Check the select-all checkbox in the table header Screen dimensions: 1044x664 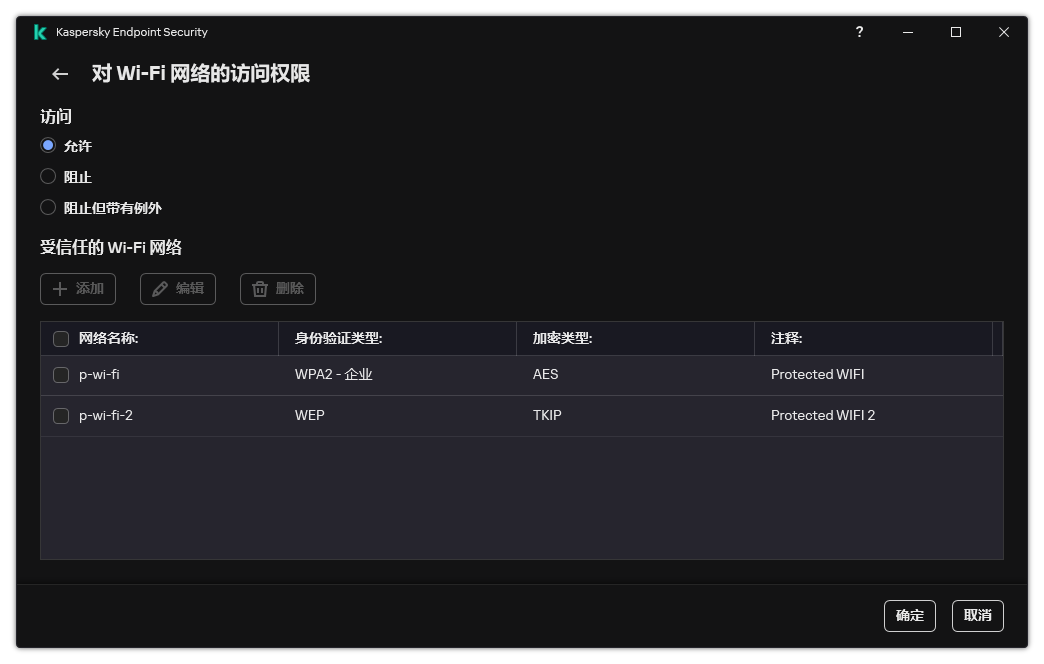pos(61,339)
